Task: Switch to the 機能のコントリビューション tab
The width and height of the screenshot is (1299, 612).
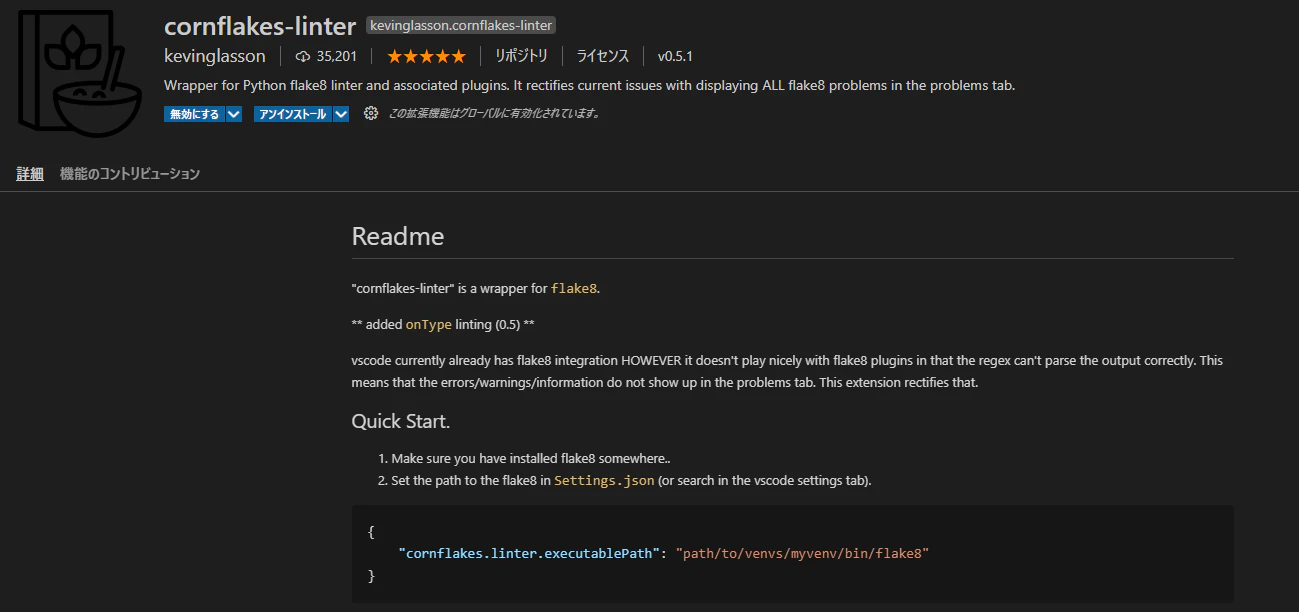Action: [x=130, y=174]
